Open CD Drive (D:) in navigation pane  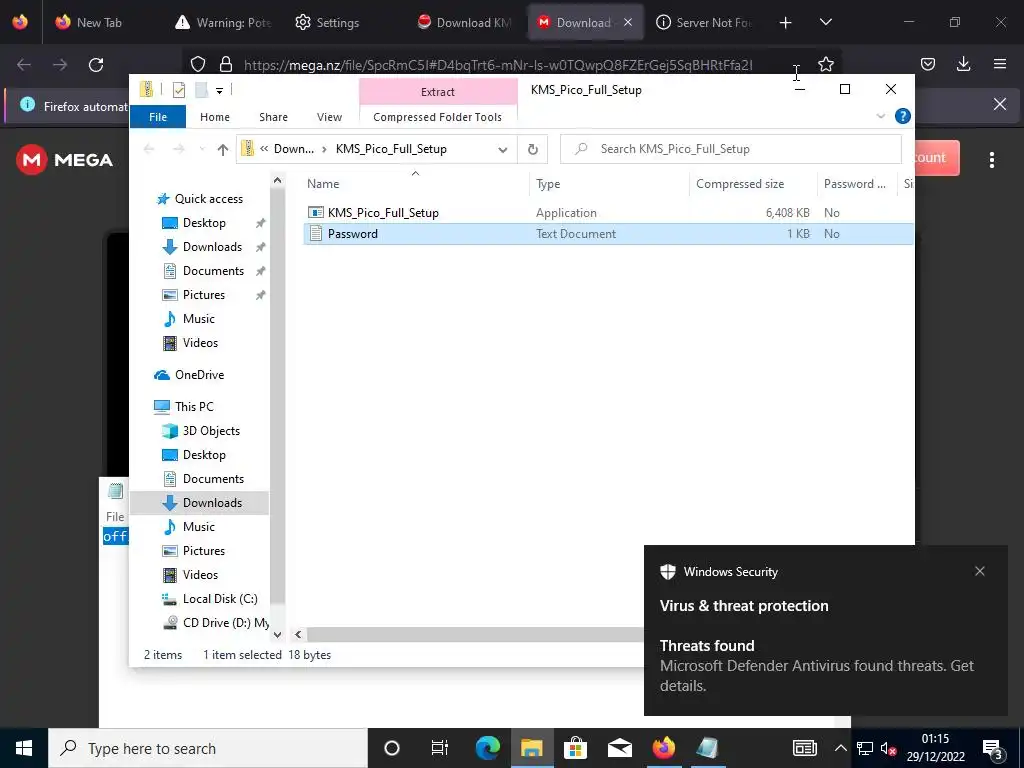pyautogui.click(x=225, y=623)
